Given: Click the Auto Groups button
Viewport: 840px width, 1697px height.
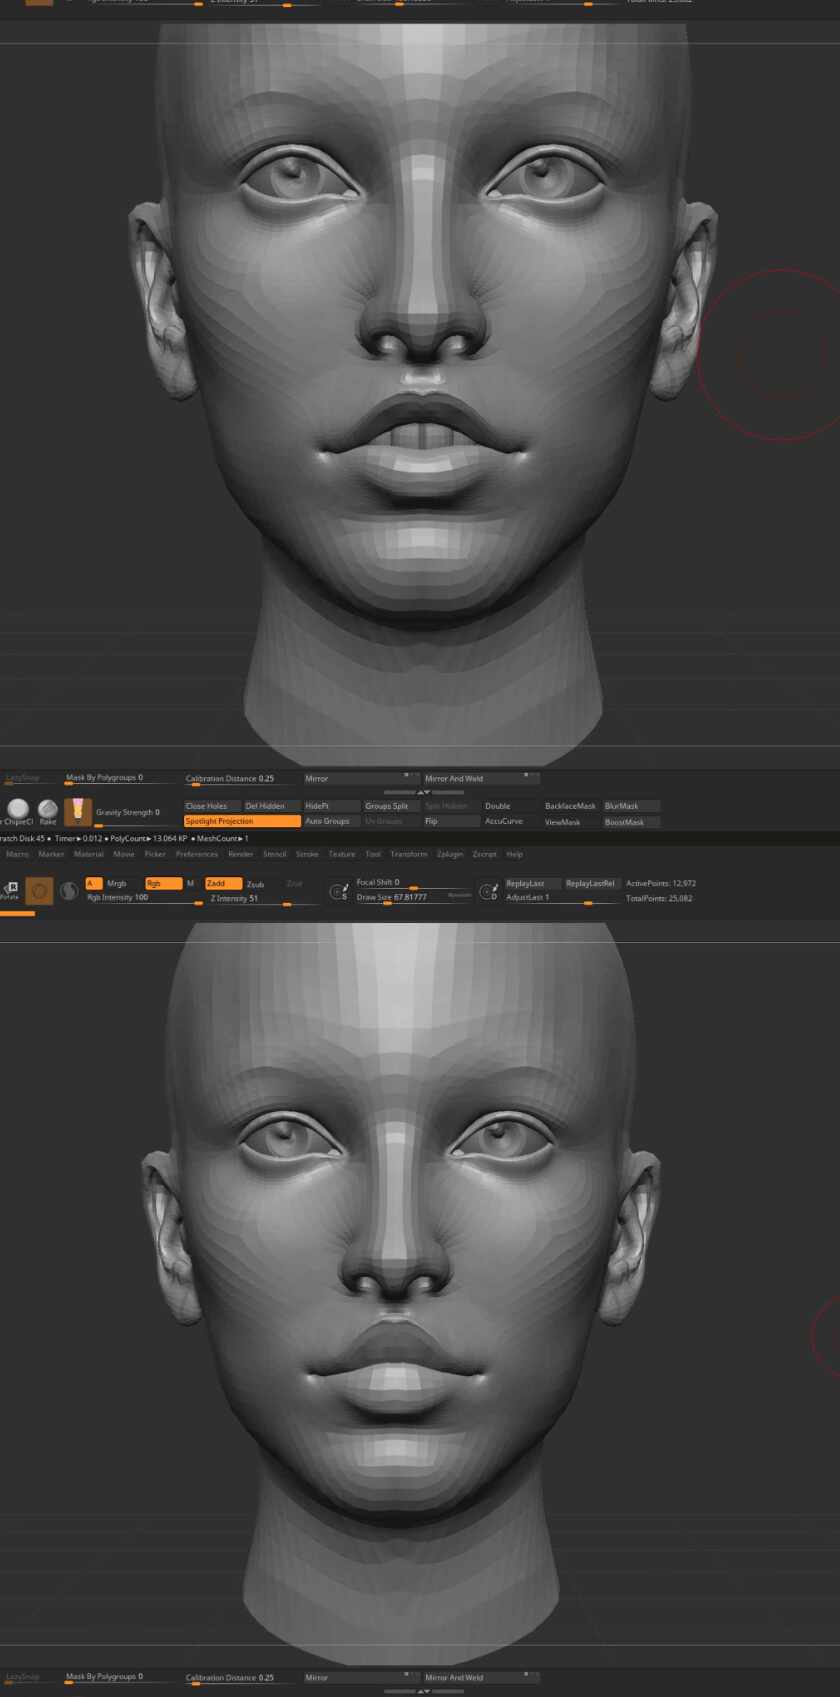Looking at the screenshot, I should pos(331,821).
